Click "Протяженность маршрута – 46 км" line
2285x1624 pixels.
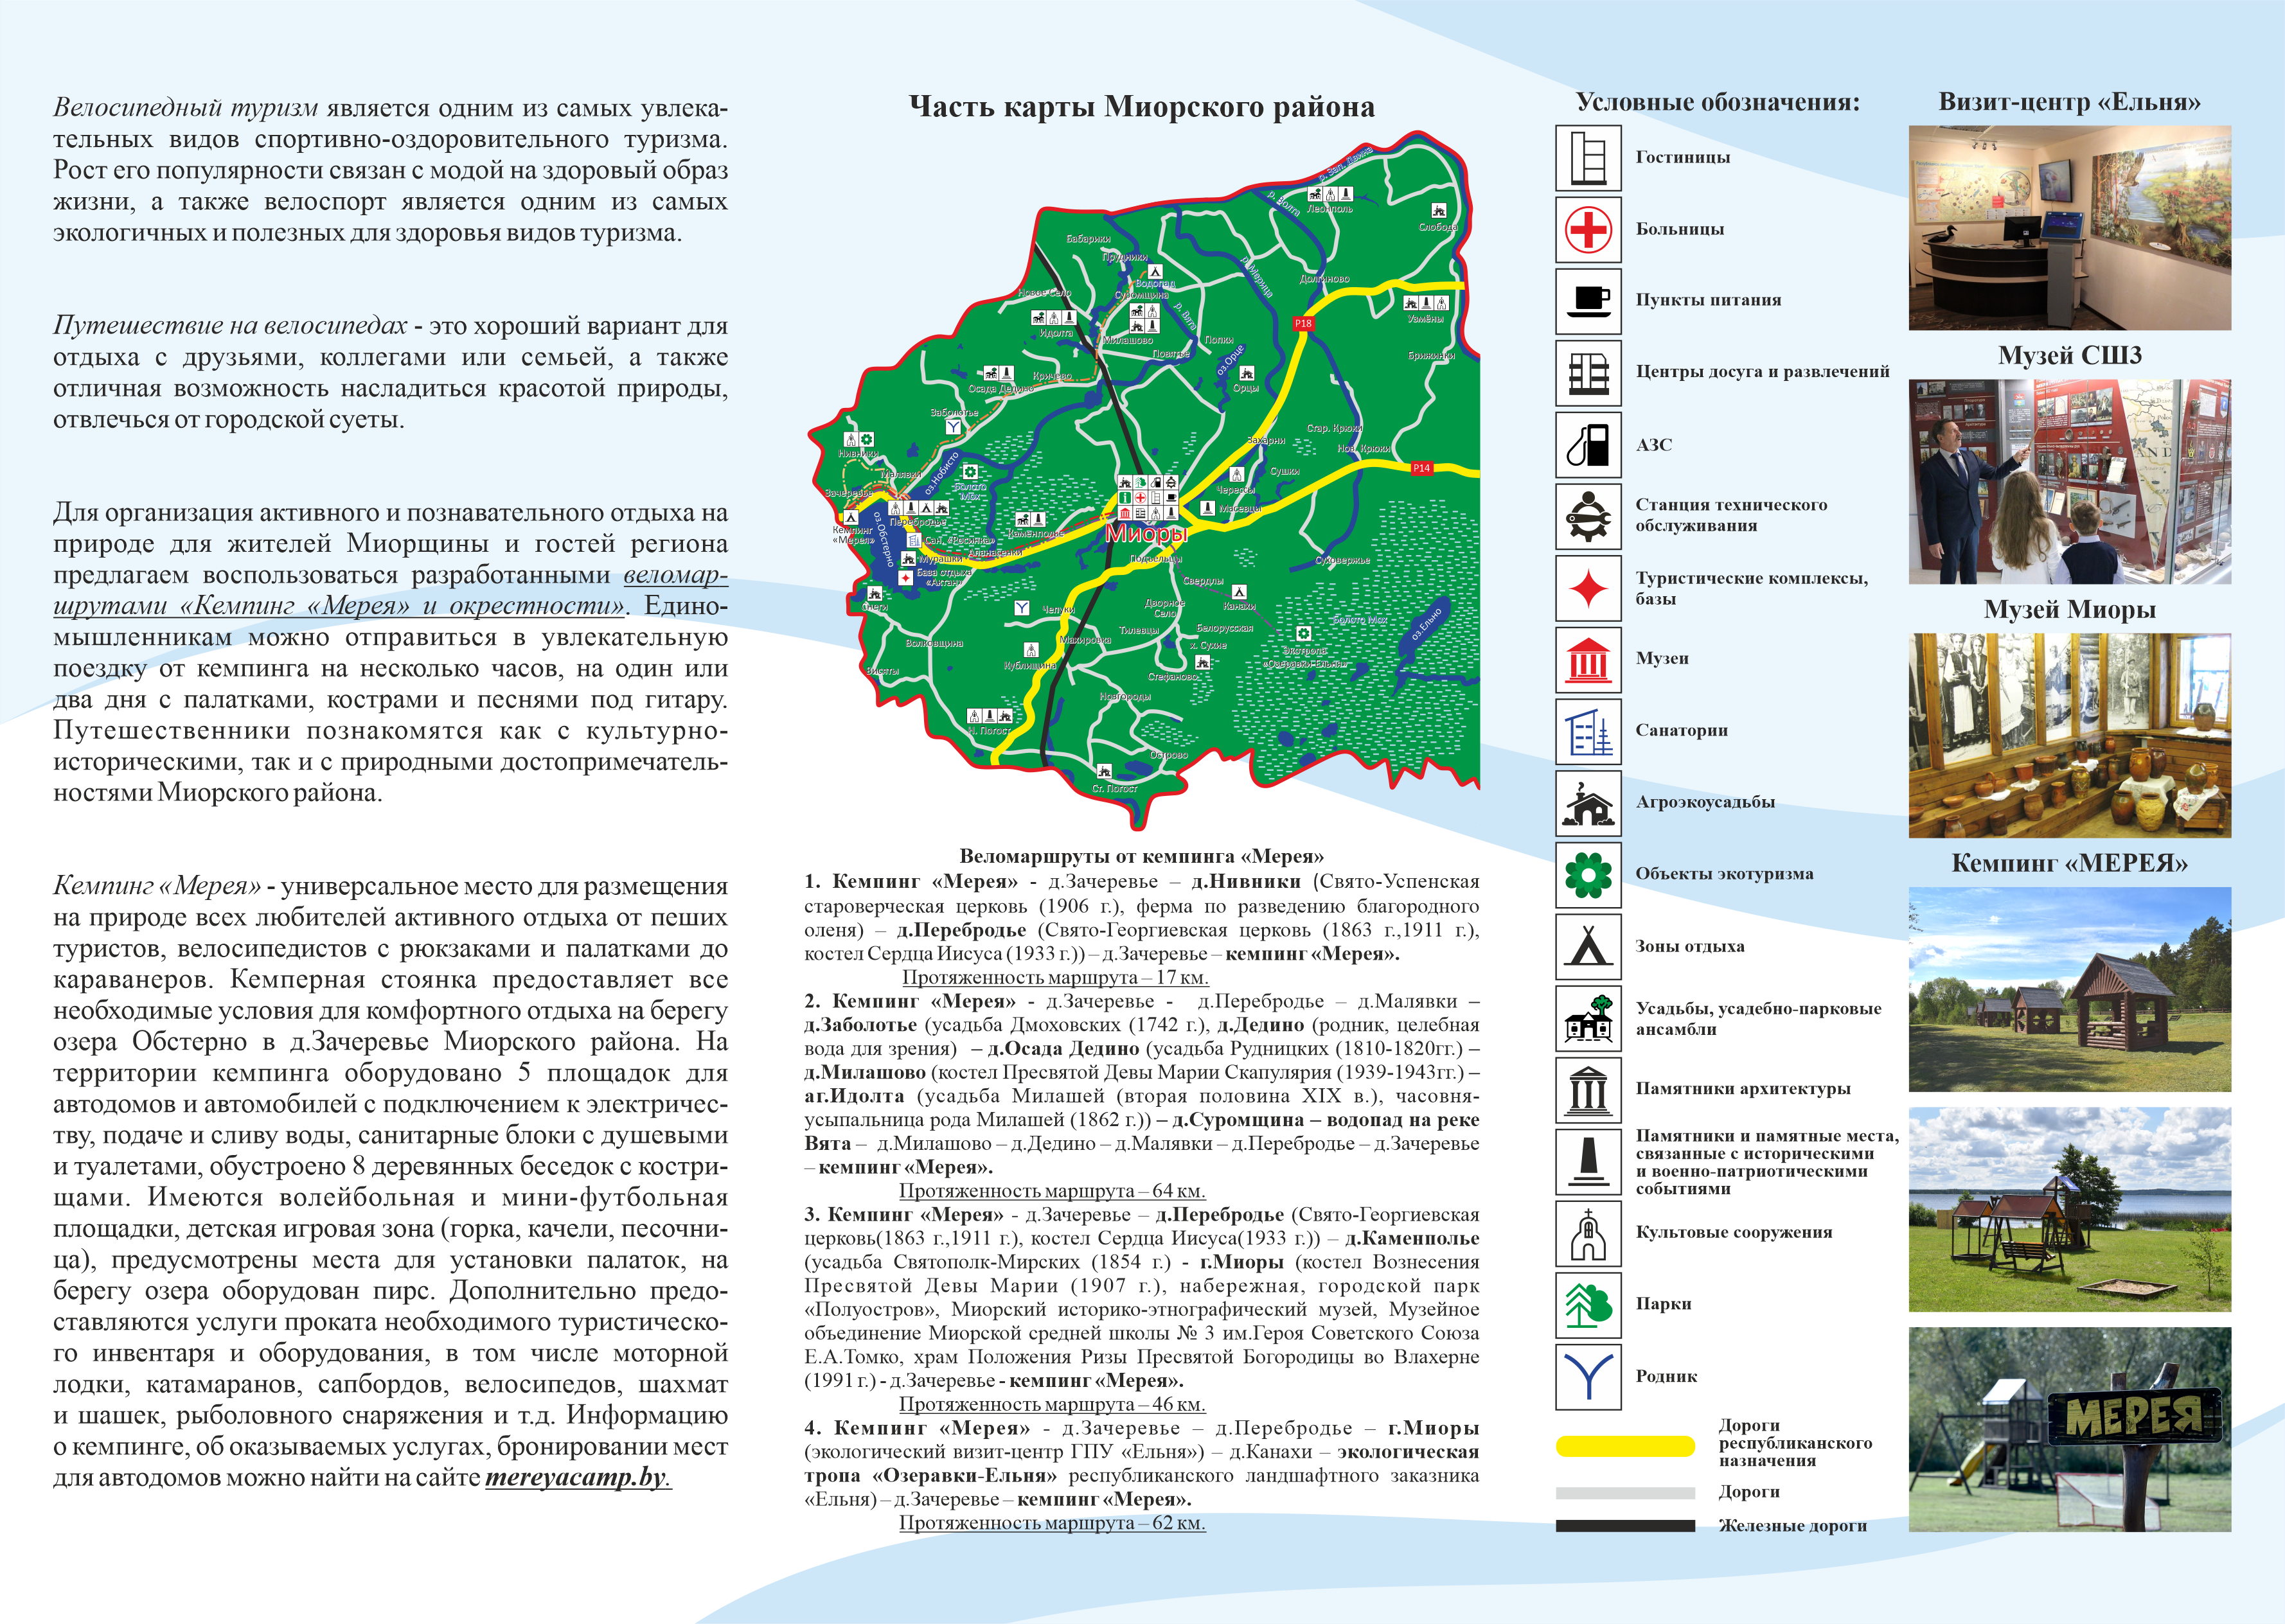(x=1052, y=1404)
